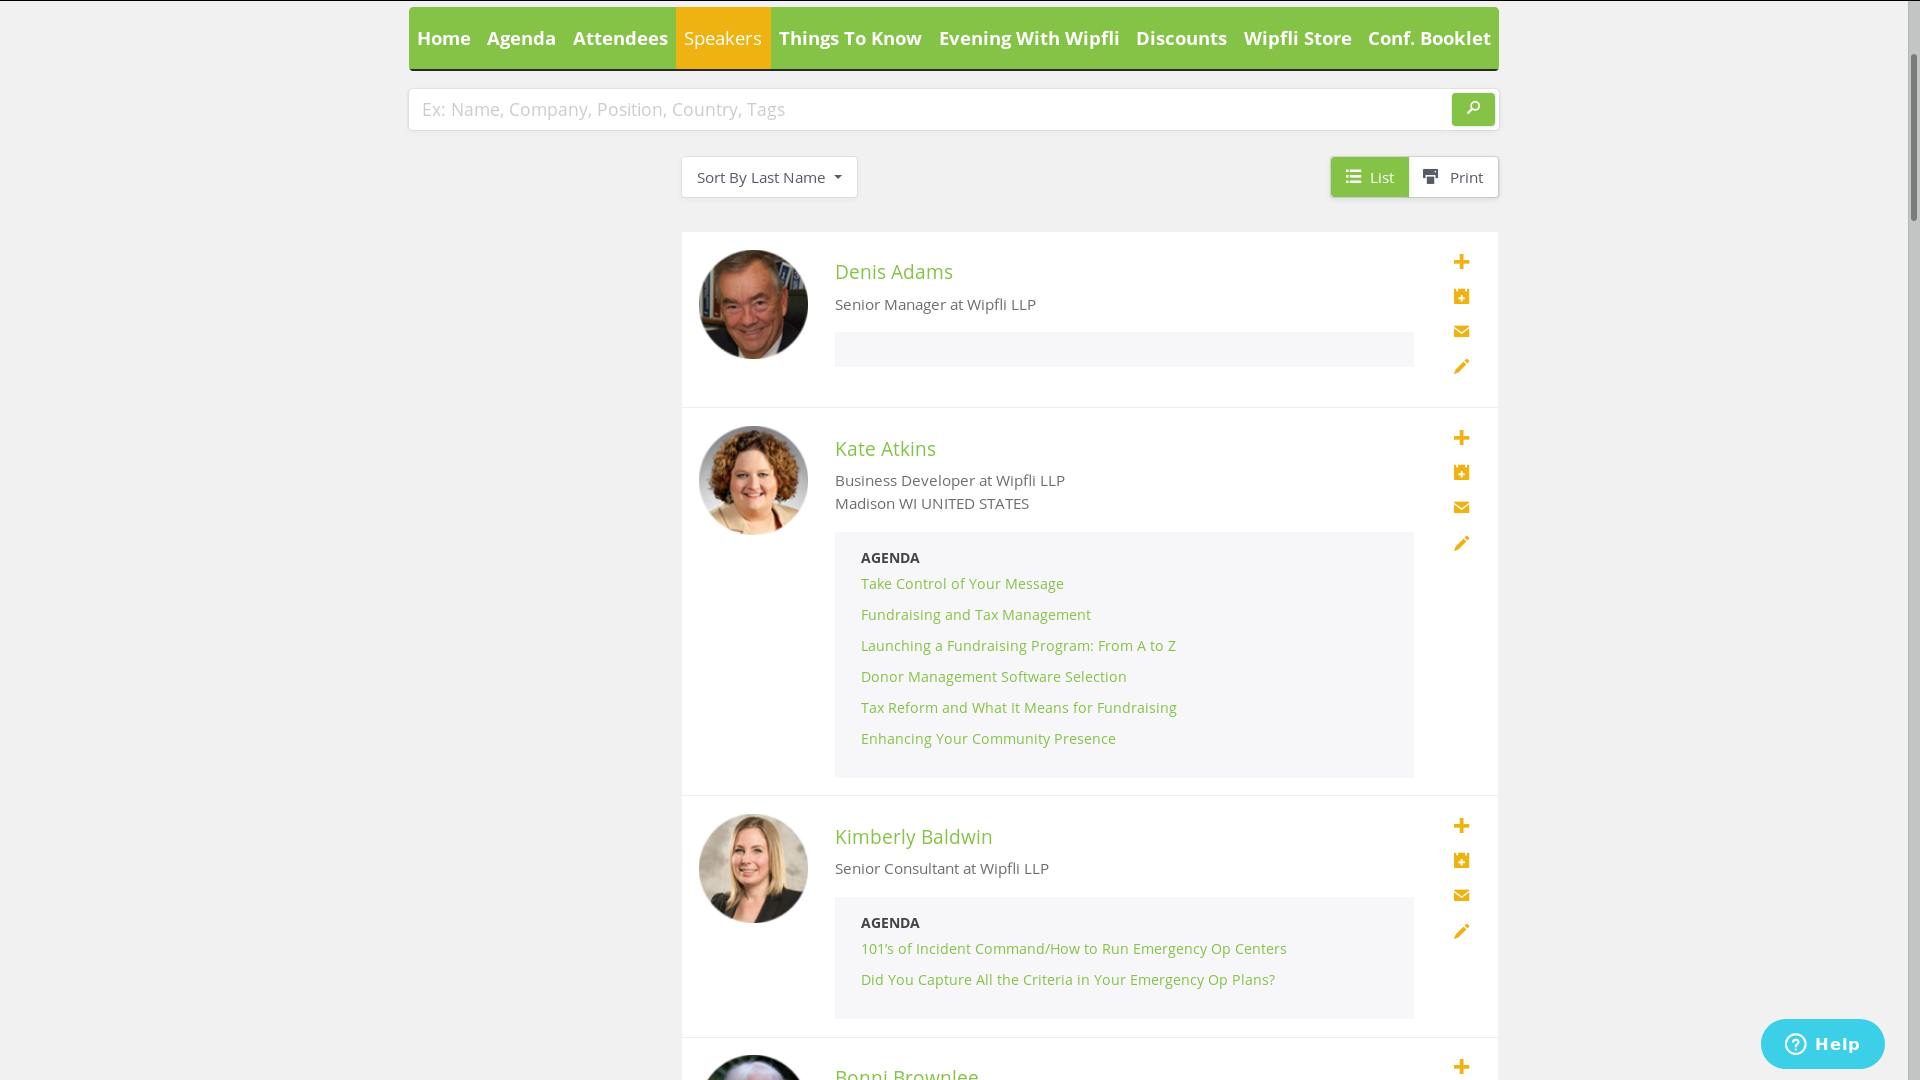
Task: Click plus icon for Bonni Brownlee
Action: pos(1461,1067)
